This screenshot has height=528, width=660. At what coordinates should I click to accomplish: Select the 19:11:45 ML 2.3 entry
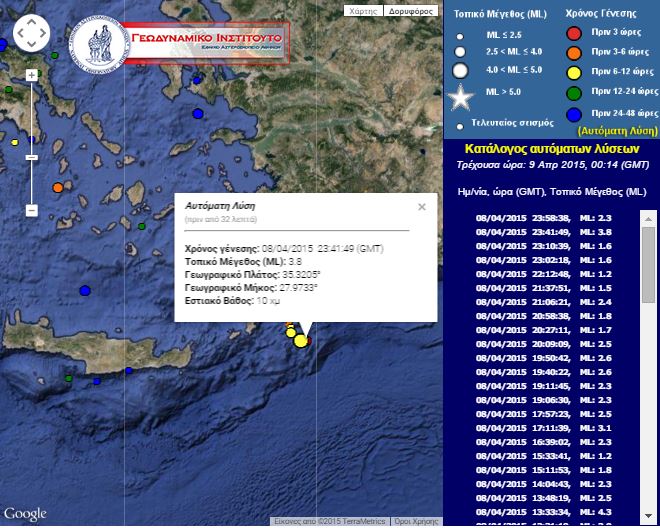543,386
